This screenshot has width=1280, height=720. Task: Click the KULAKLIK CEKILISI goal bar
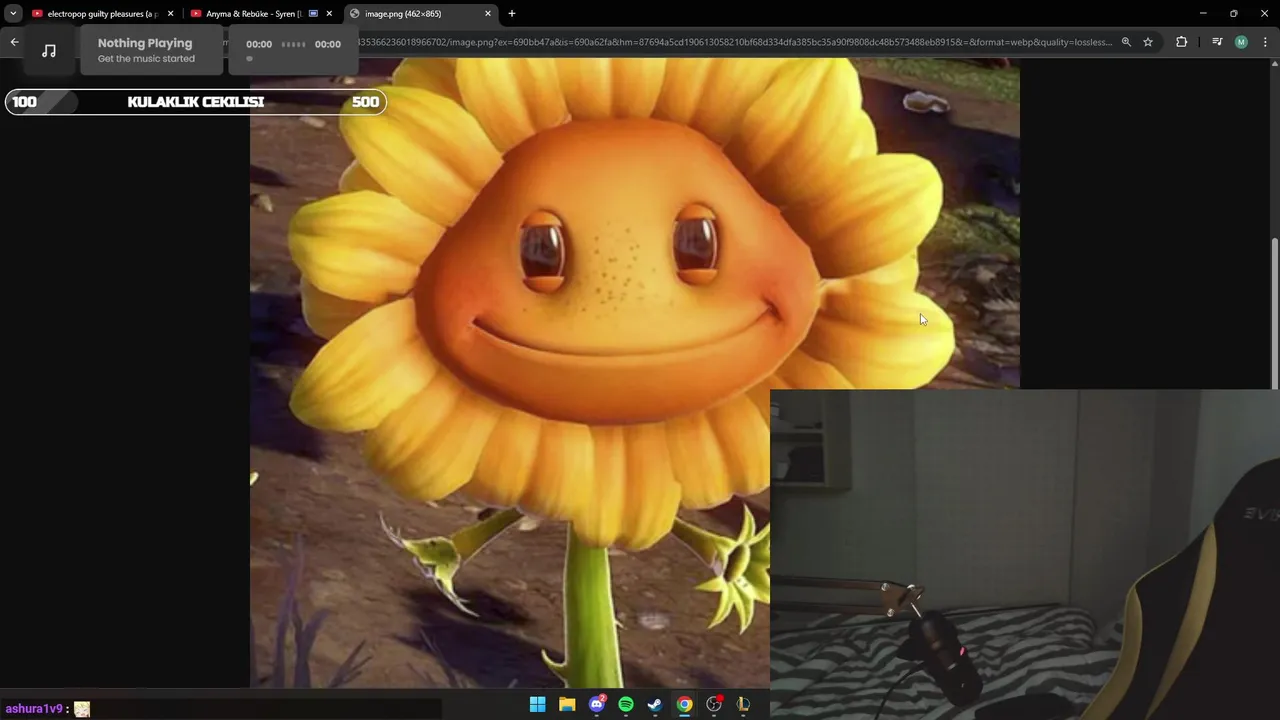(196, 102)
